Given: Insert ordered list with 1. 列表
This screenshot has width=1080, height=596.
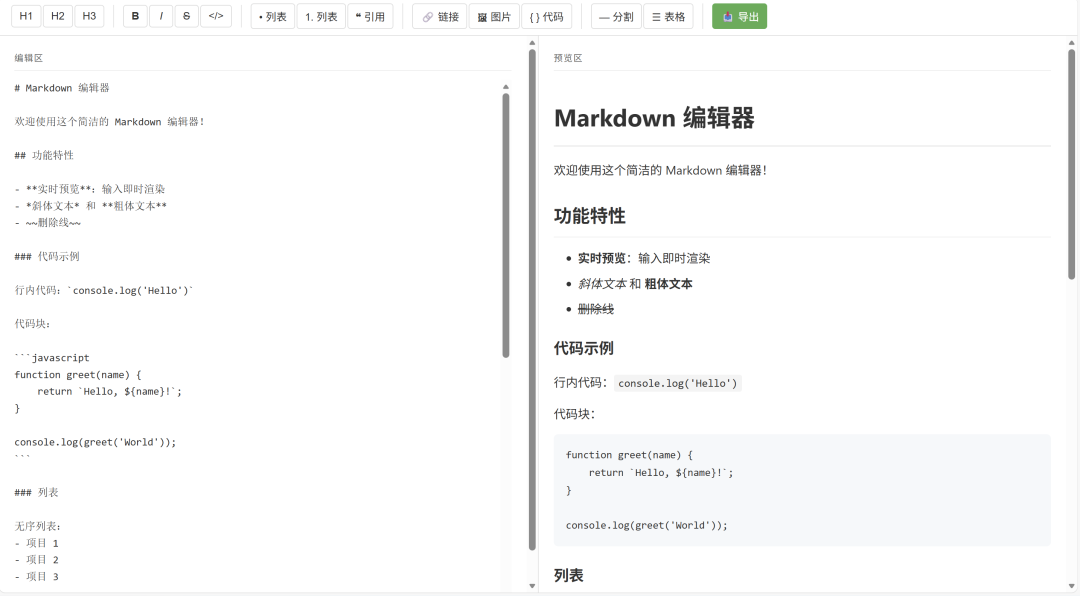Looking at the screenshot, I should click(x=321, y=17).
